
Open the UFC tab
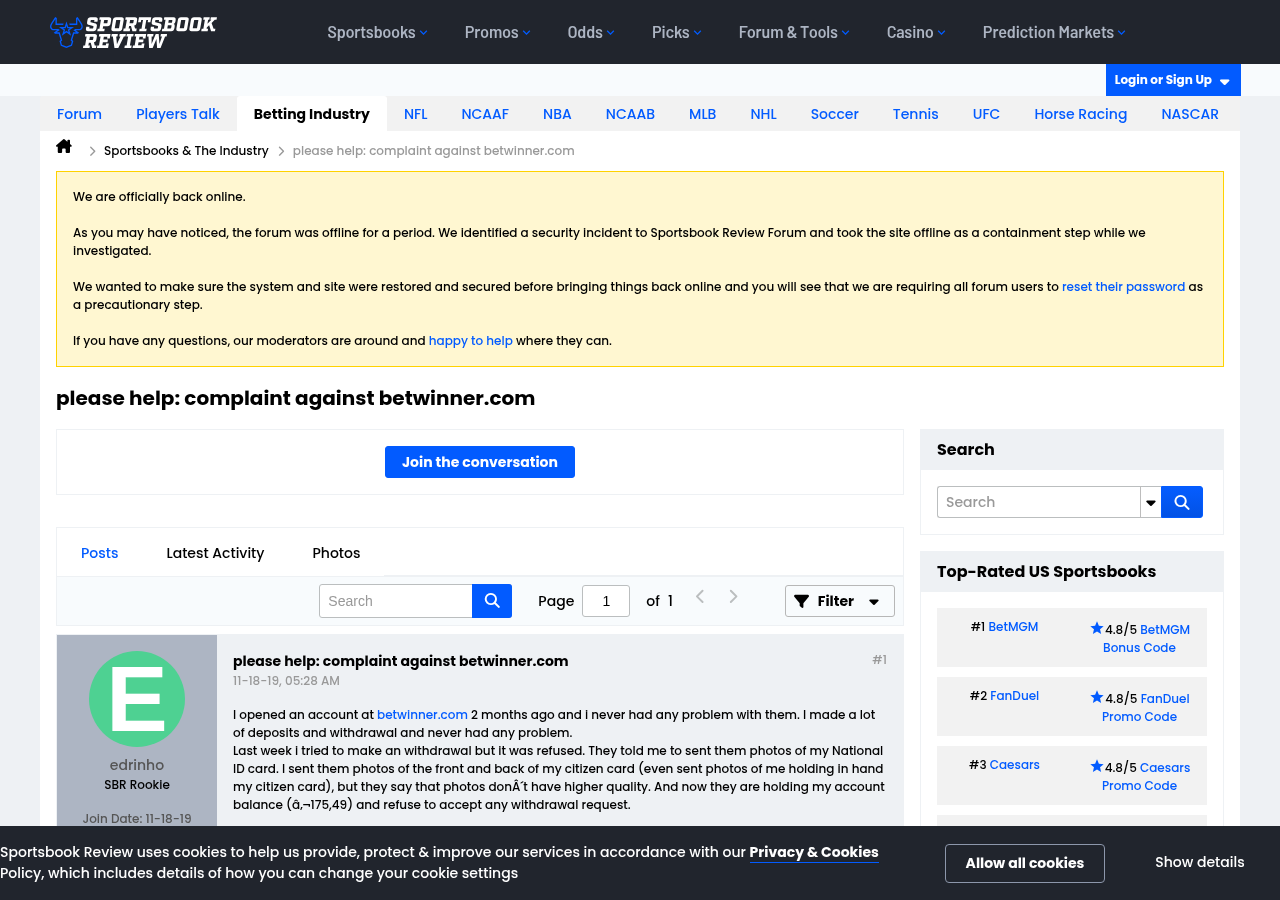pyautogui.click(x=986, y=114)
